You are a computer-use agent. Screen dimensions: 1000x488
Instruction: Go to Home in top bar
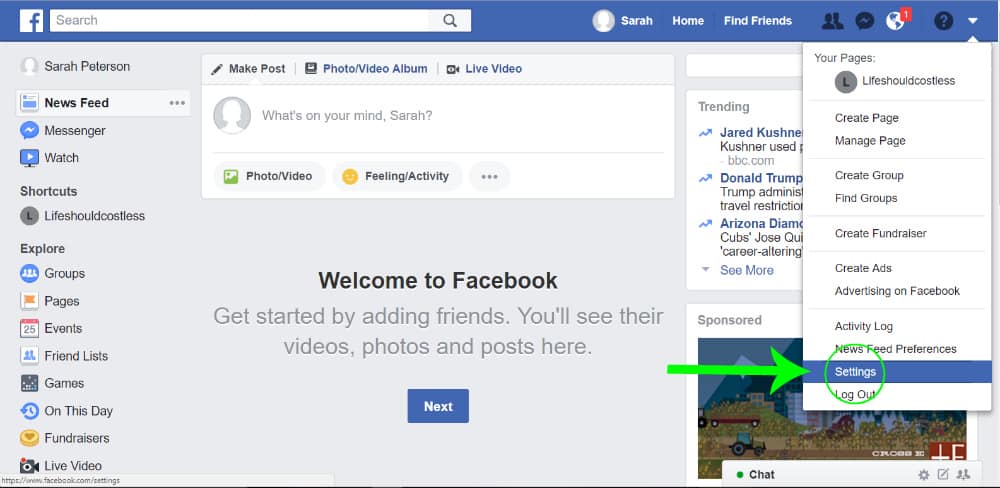coord(688,20)
